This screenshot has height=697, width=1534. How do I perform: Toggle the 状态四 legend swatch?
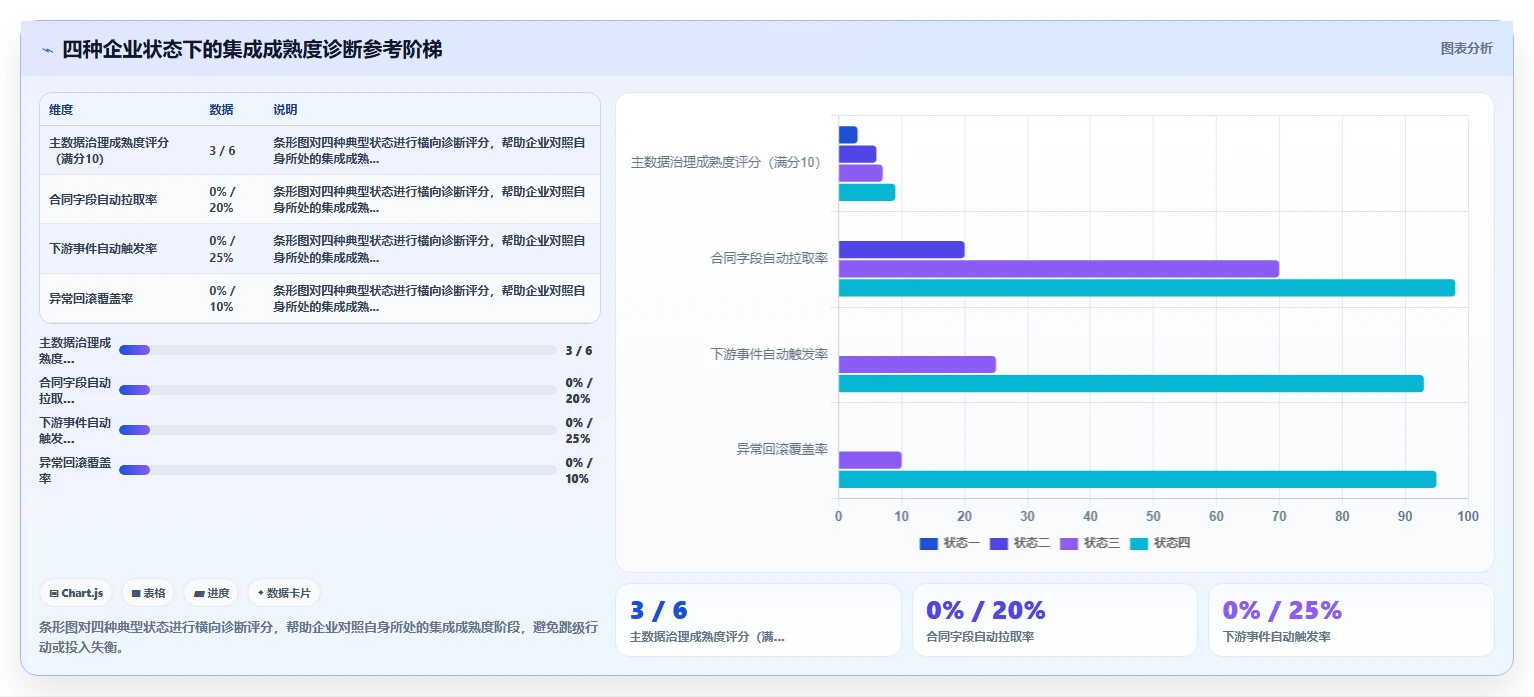click(x=1139, y=543)
